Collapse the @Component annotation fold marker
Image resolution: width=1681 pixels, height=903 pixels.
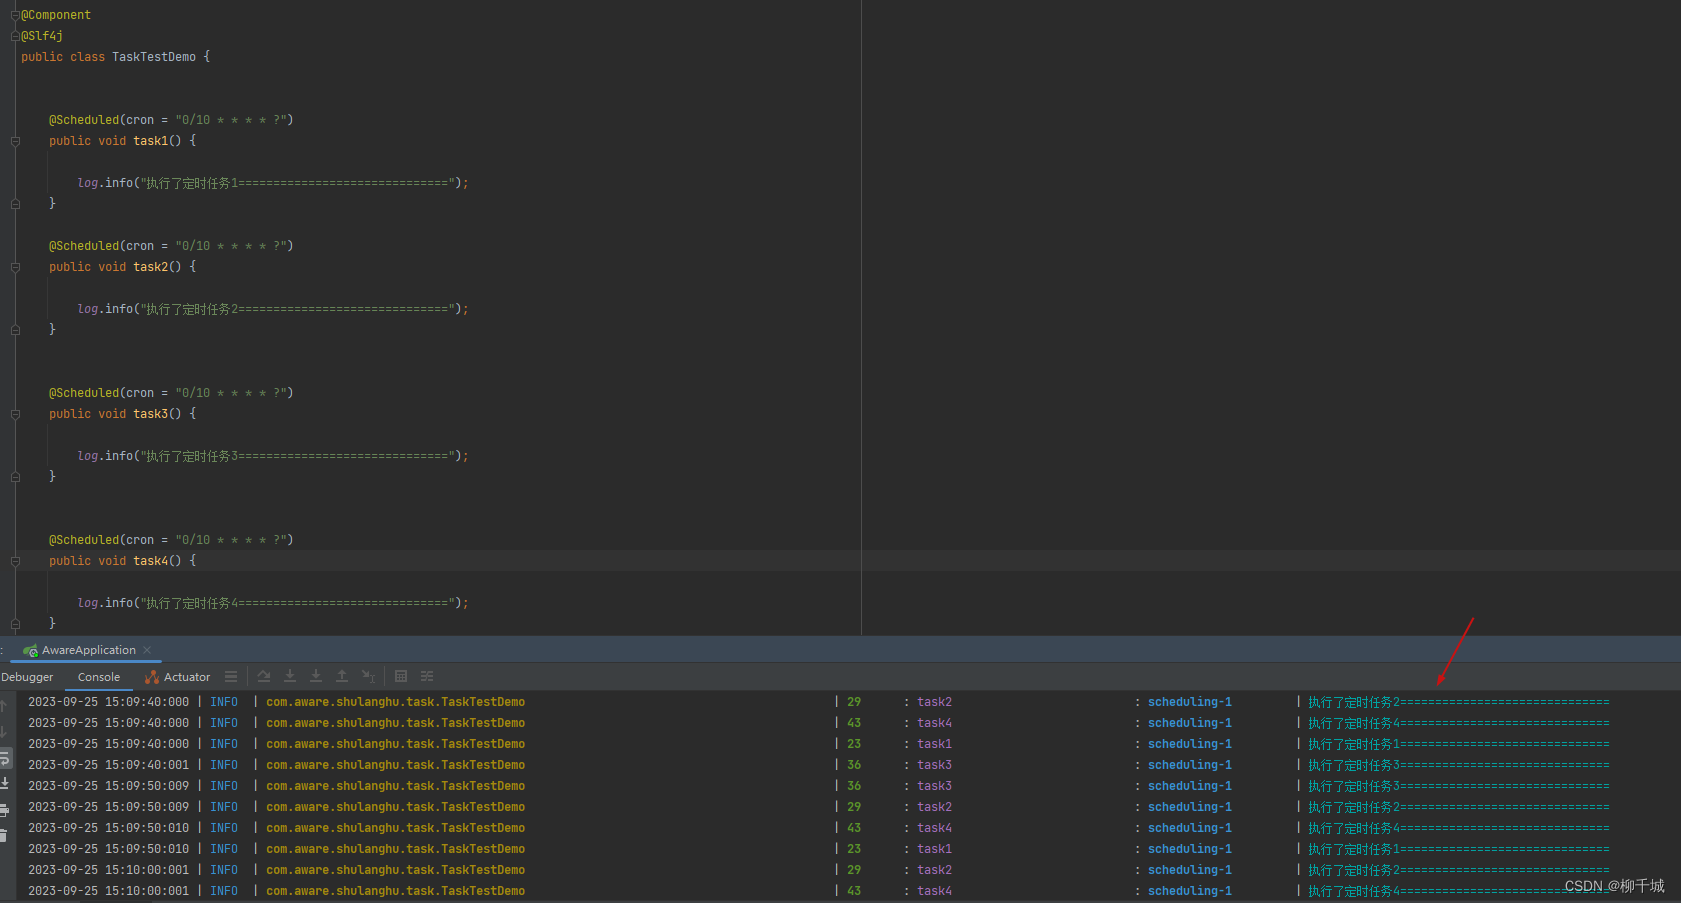(15, 15)
